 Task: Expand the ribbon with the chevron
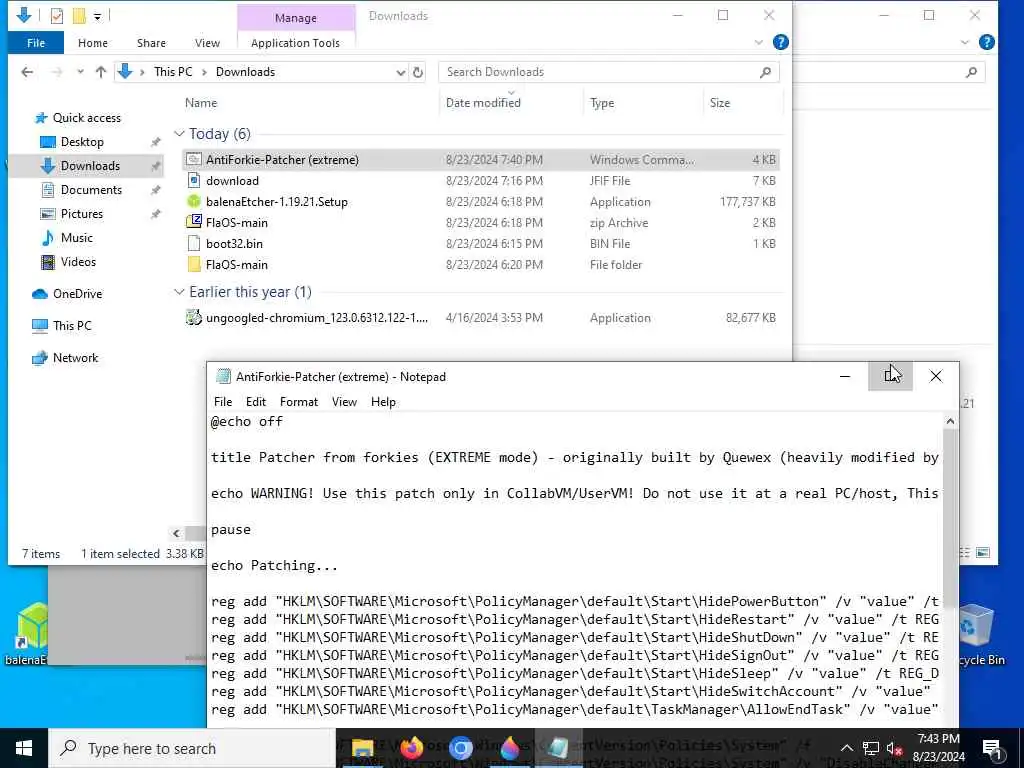coord(759,42)
